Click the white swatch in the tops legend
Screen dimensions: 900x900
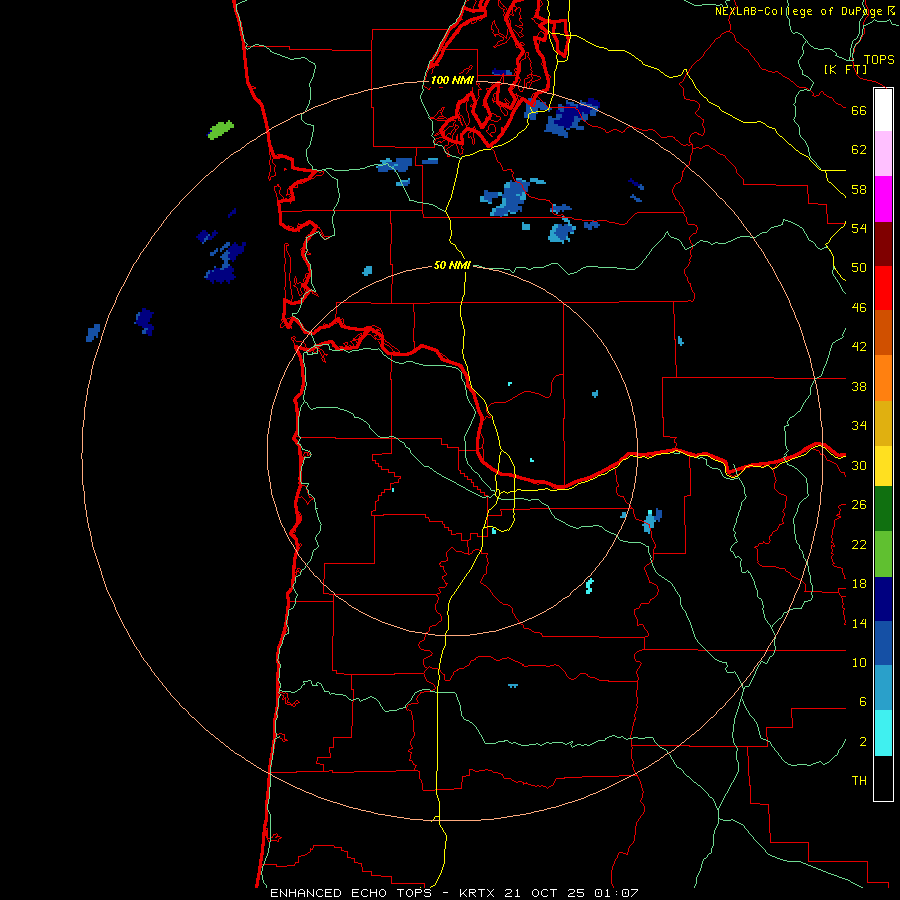[x=883, y=110]
